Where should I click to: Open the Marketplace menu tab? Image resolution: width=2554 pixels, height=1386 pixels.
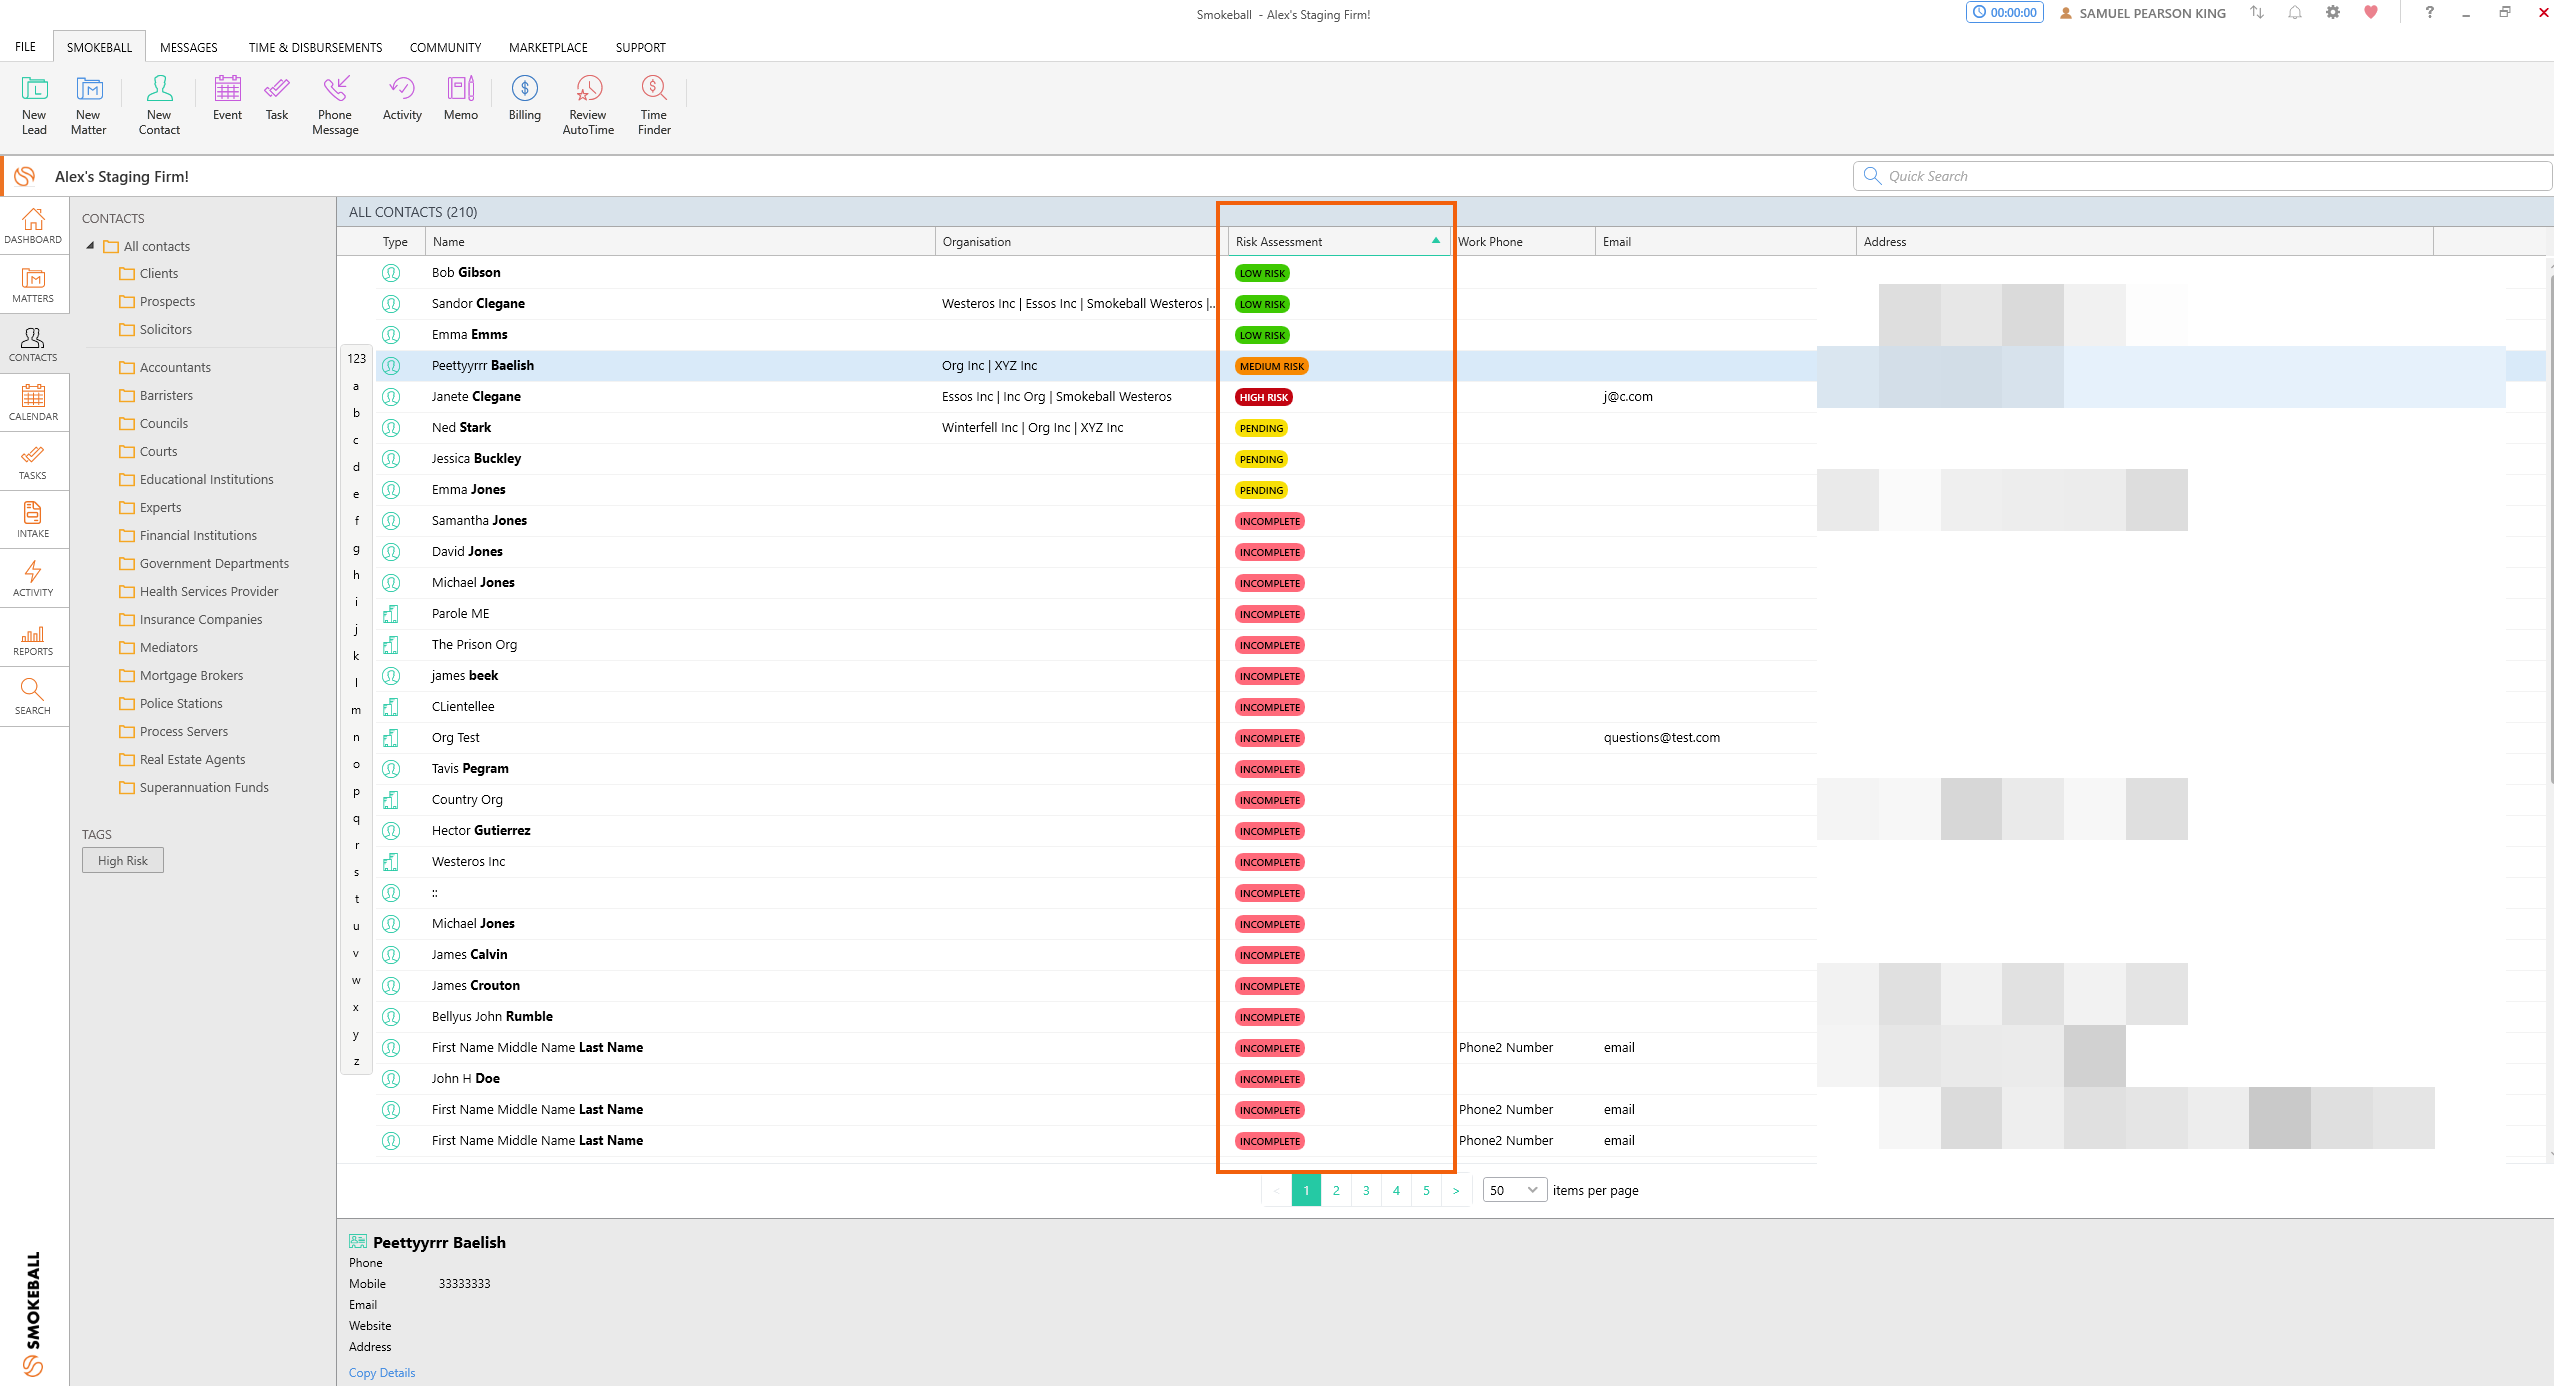(548, 47)
